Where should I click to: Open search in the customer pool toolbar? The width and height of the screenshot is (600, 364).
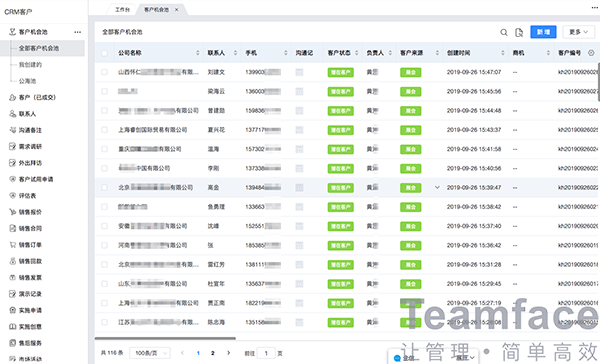tap(504, 33)
